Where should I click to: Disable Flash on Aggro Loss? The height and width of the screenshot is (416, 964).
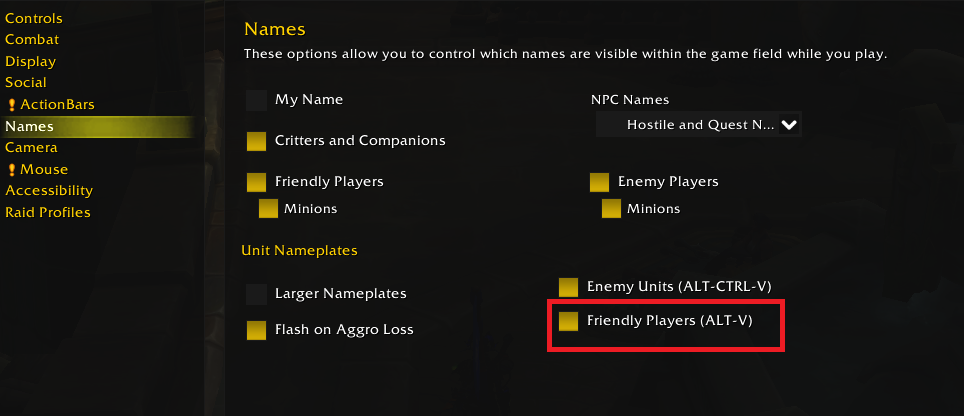tap(257, 330)
